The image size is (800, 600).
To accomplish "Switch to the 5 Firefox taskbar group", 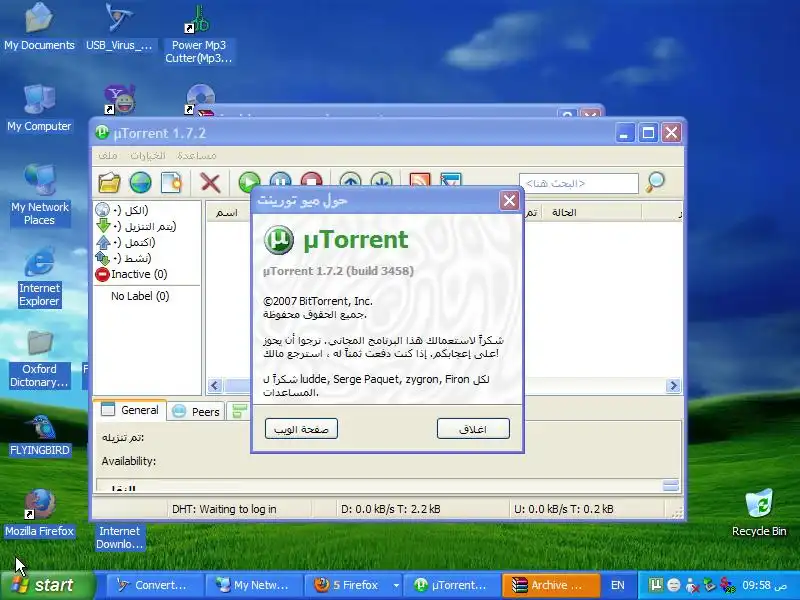I will pos(347,585).
